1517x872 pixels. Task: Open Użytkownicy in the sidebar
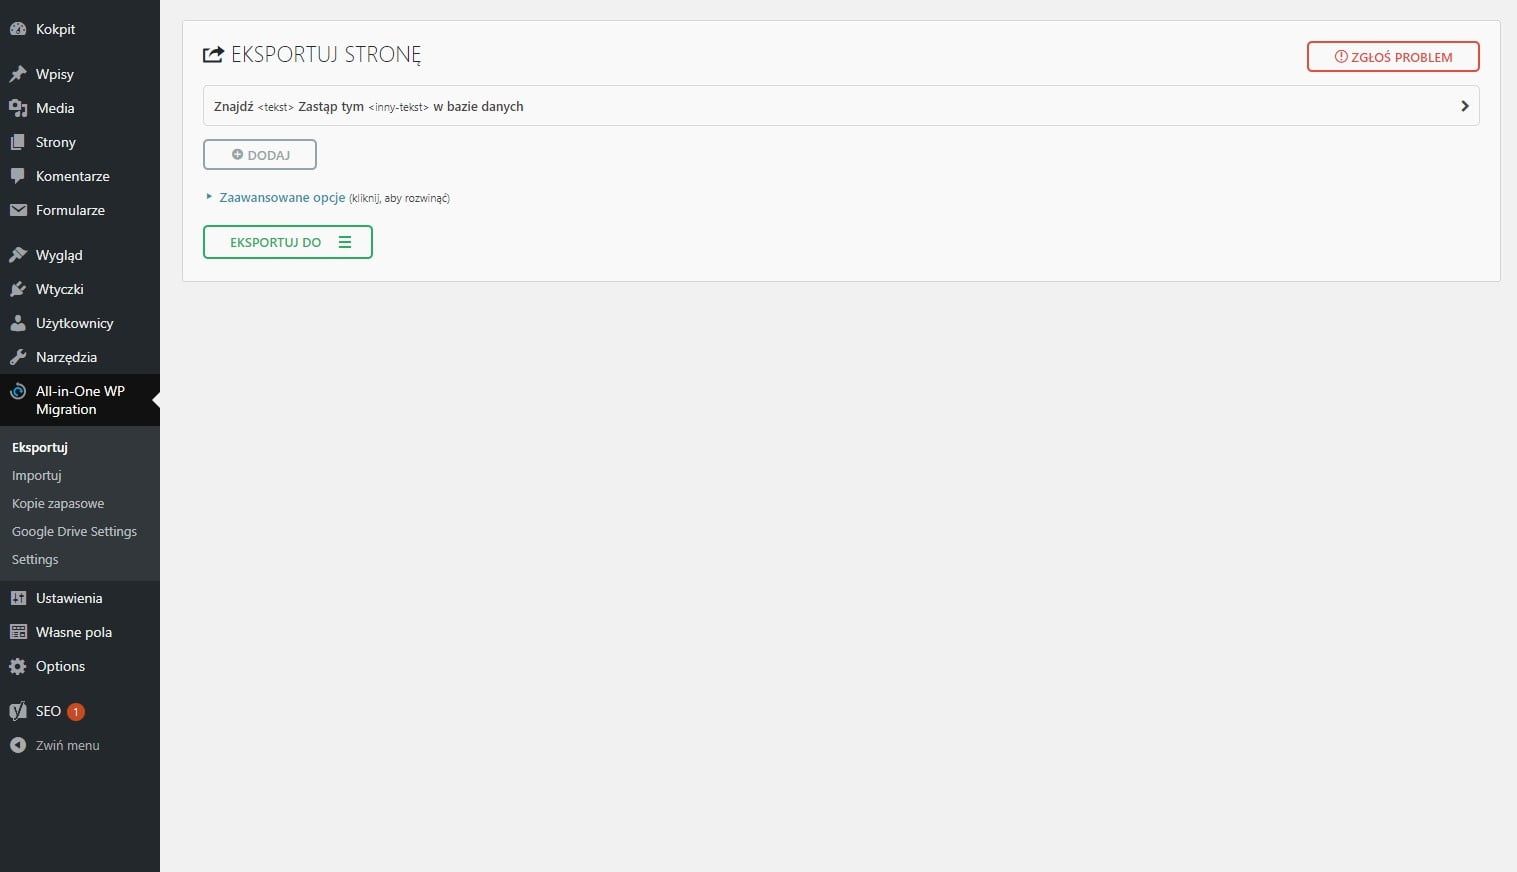[74, 323]
